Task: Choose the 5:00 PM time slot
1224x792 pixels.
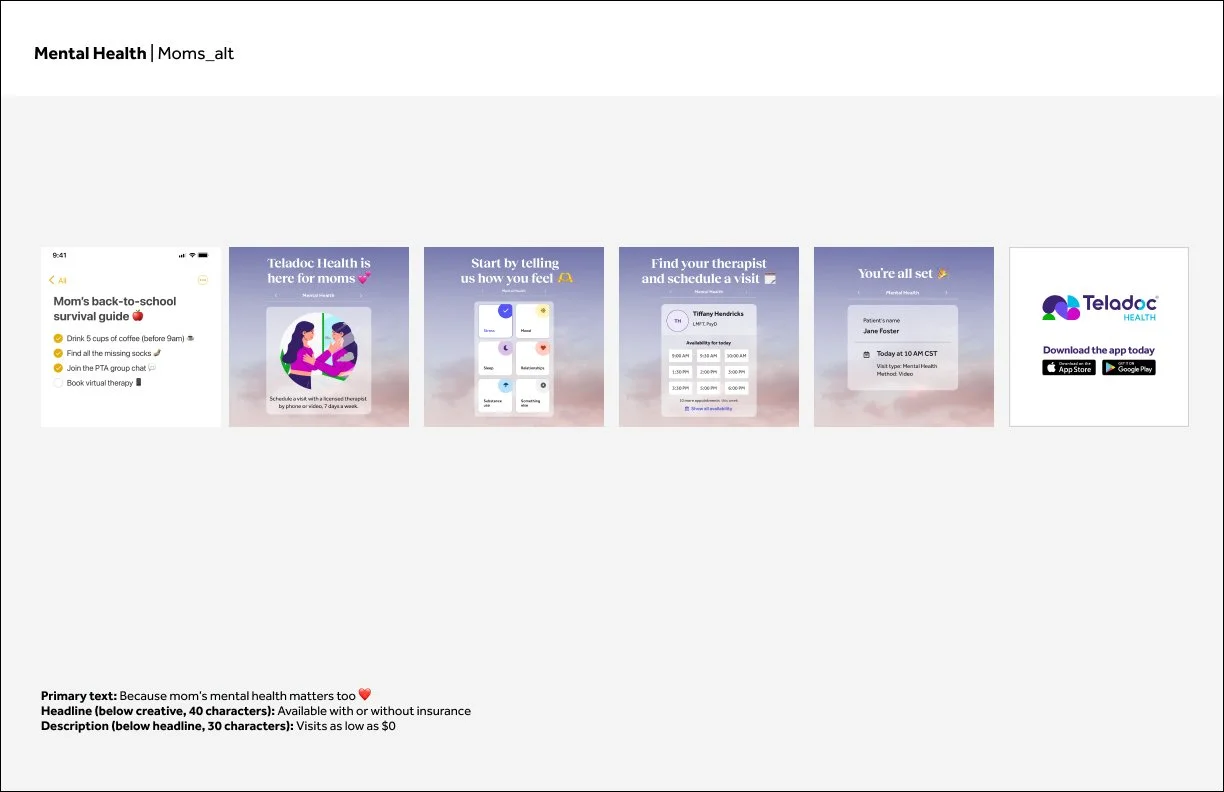Action: click(708, 388)
